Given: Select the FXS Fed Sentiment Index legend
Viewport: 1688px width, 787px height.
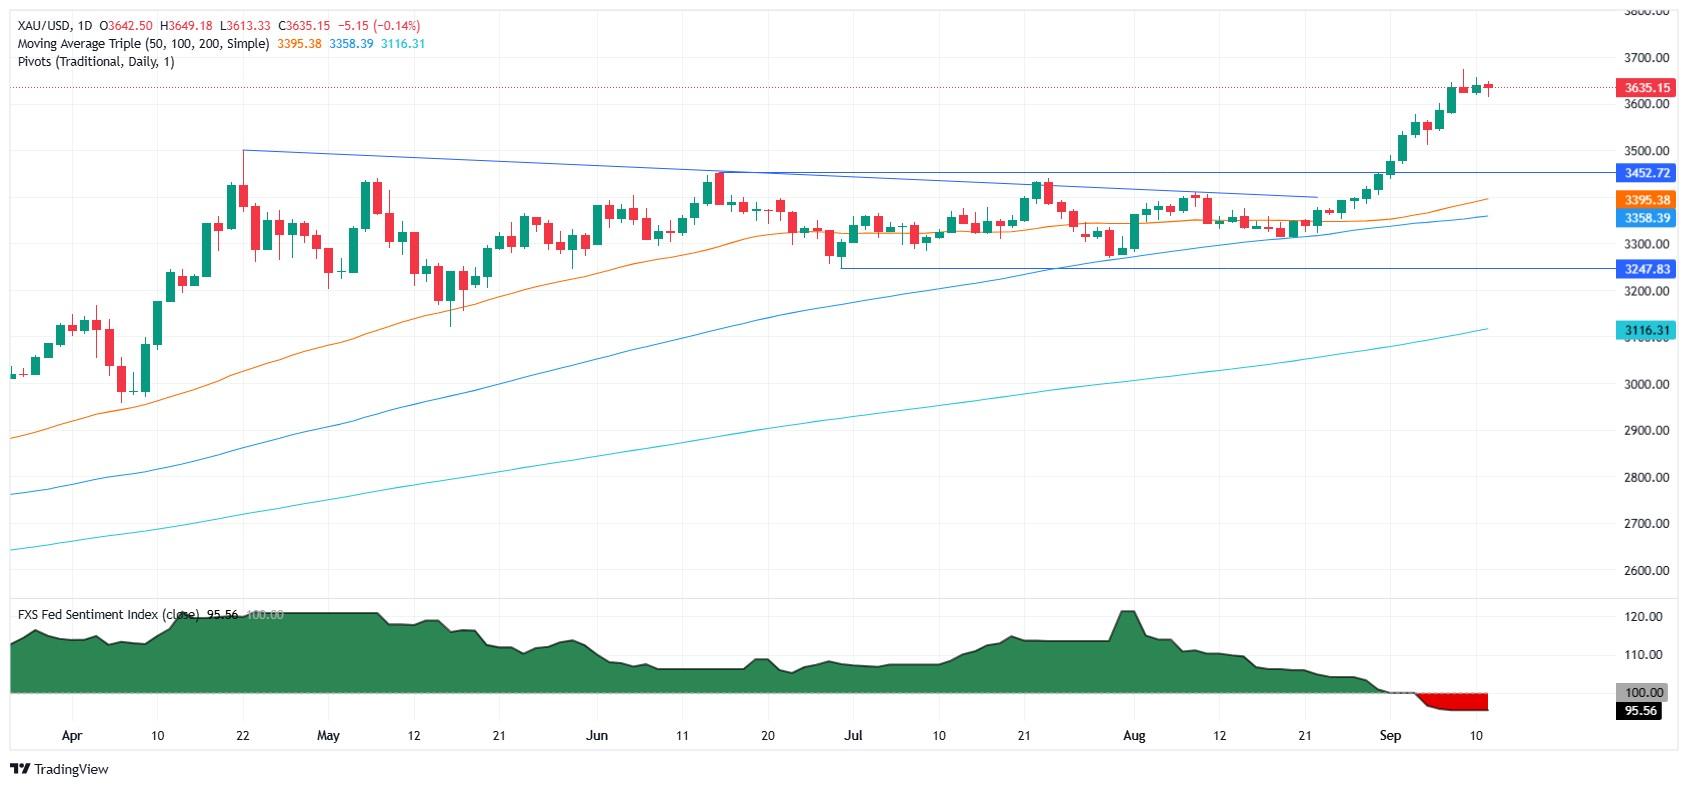Looking at the screenshot, I should click(x=108, y=614).
